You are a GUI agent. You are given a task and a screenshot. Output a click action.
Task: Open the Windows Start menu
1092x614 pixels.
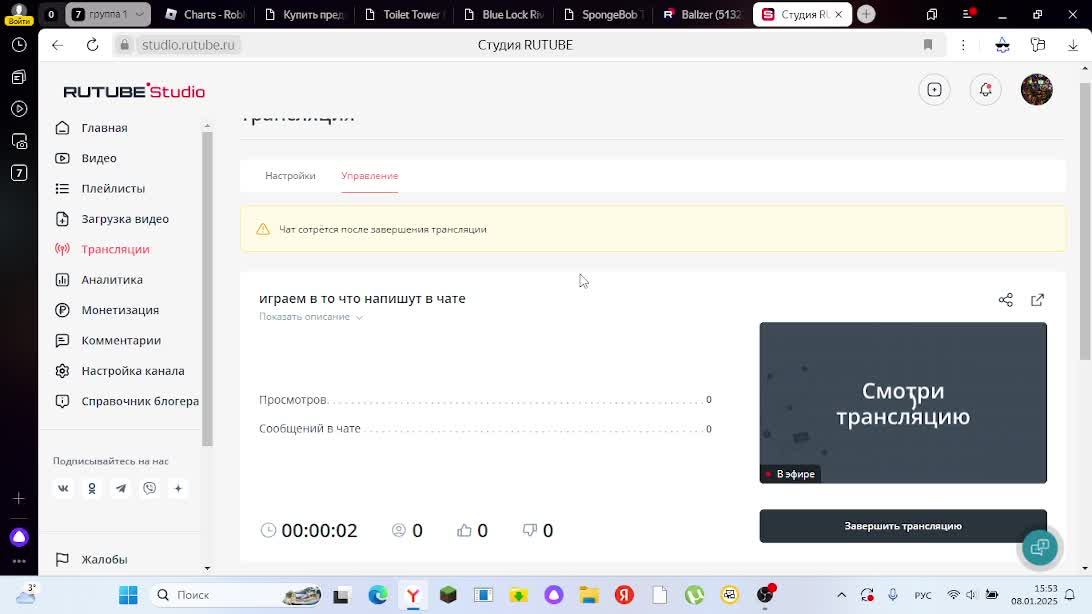tap(128, 595)
